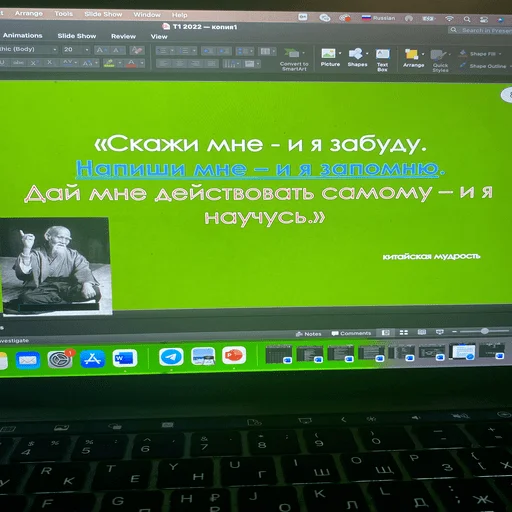The height and width of the screenshot is (512, 512).
Task: Select the blue underlined 'Напиши мне' line
Action: 260,169
